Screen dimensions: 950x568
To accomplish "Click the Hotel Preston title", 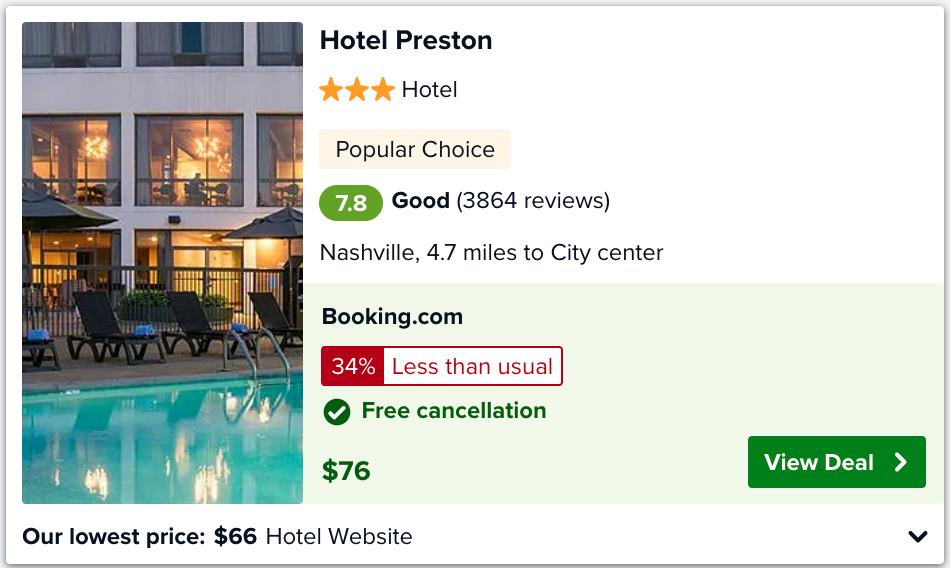I will coord(406,41).
